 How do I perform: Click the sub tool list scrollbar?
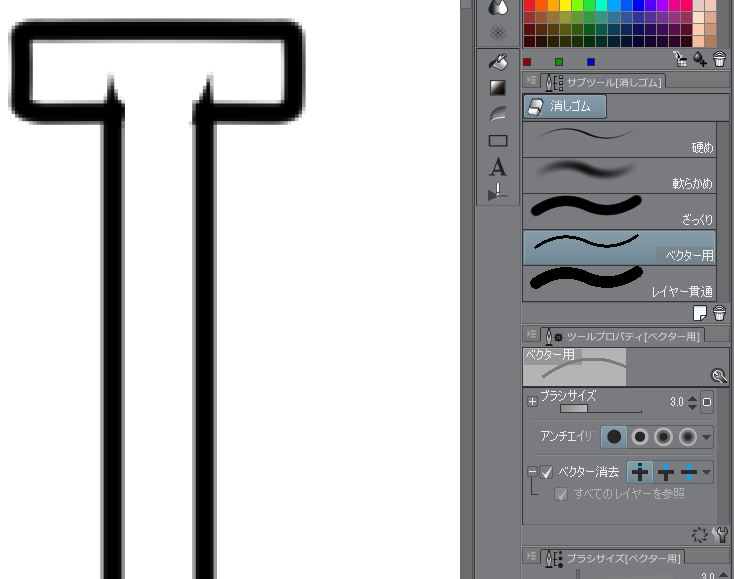(x=723, y=212)
